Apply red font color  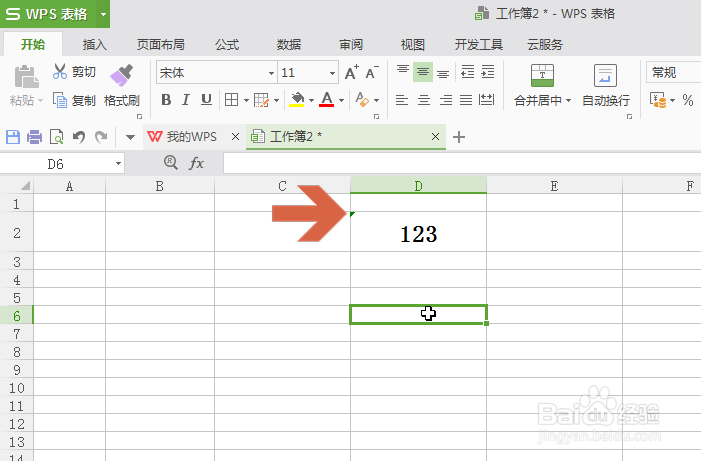pos(327,100)
